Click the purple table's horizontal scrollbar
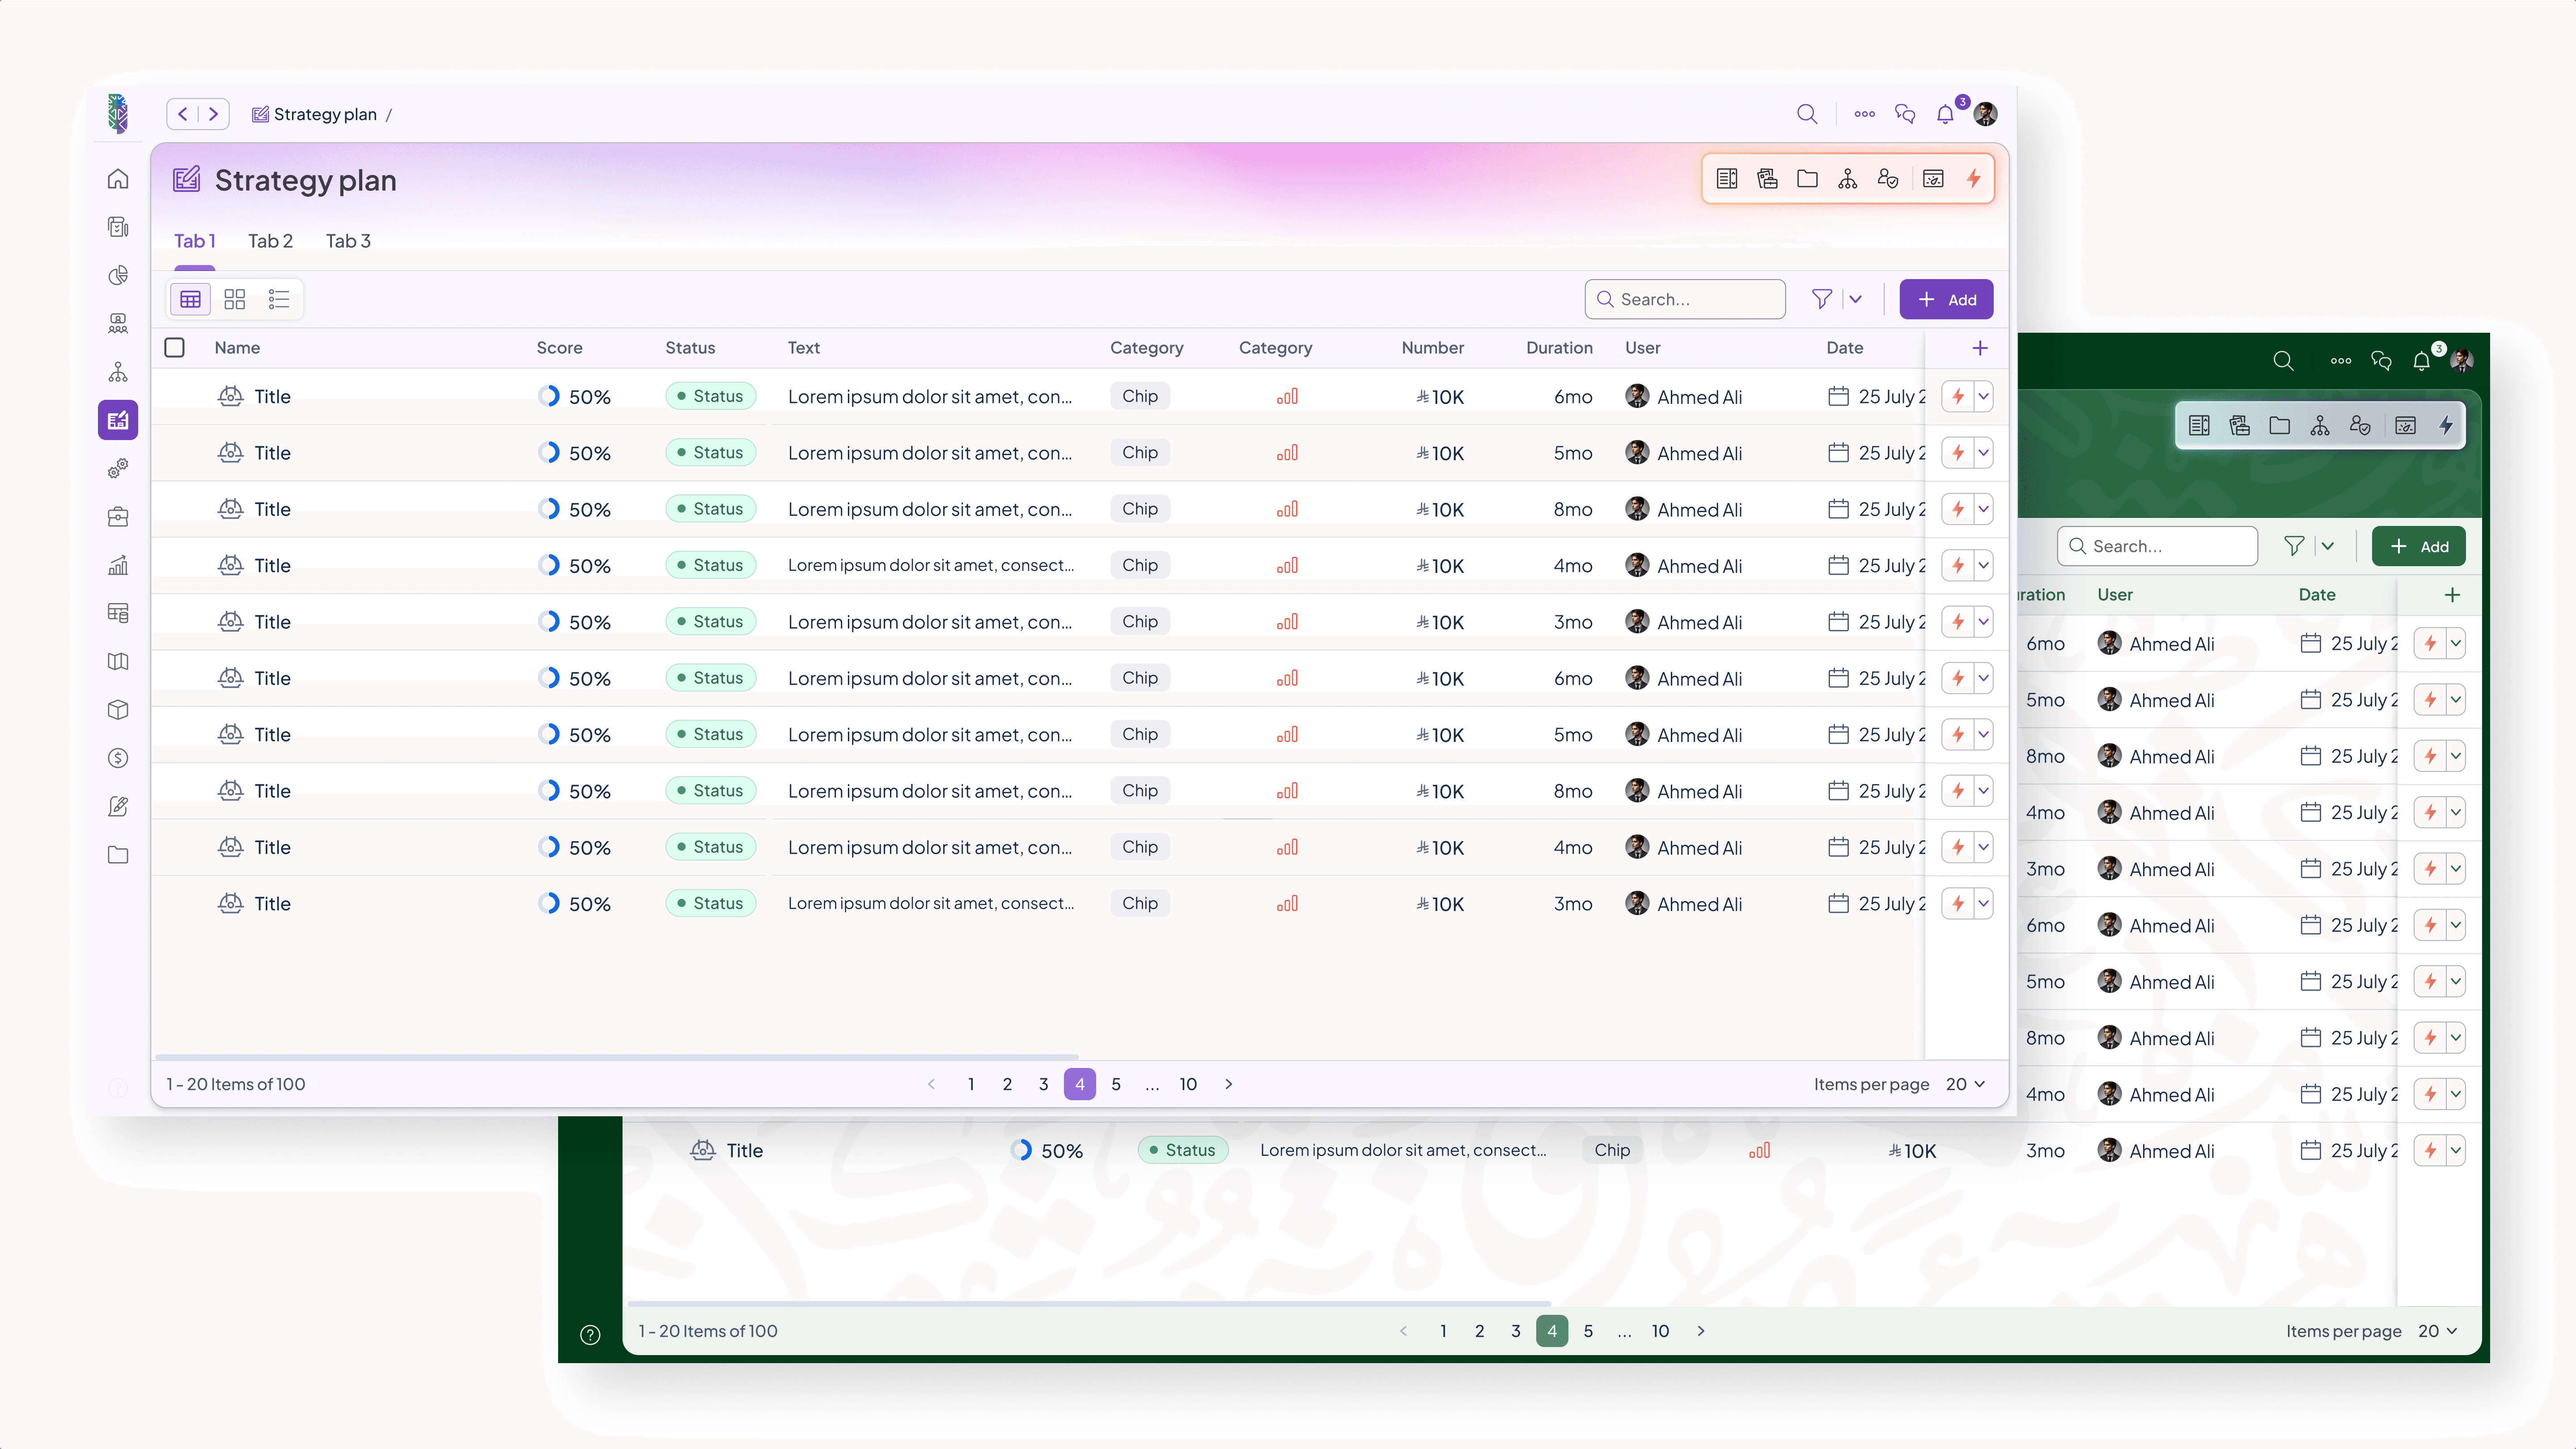Image resolution: width=2576 pixels, height=1449 pixels. (617, 1056)
